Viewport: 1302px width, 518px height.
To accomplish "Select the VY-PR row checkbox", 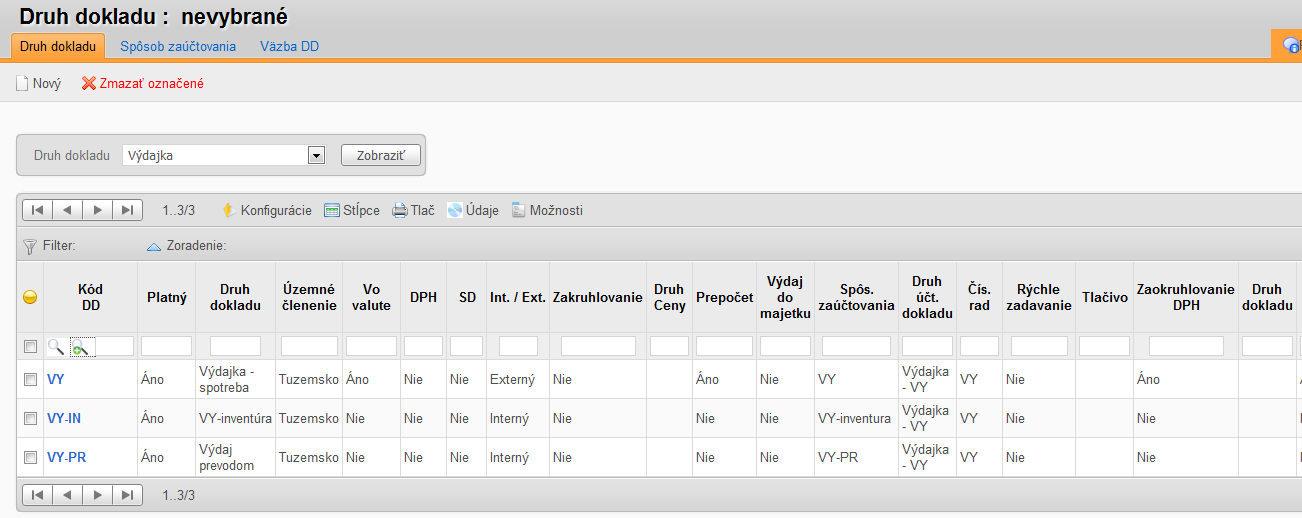I will (30, 457).
